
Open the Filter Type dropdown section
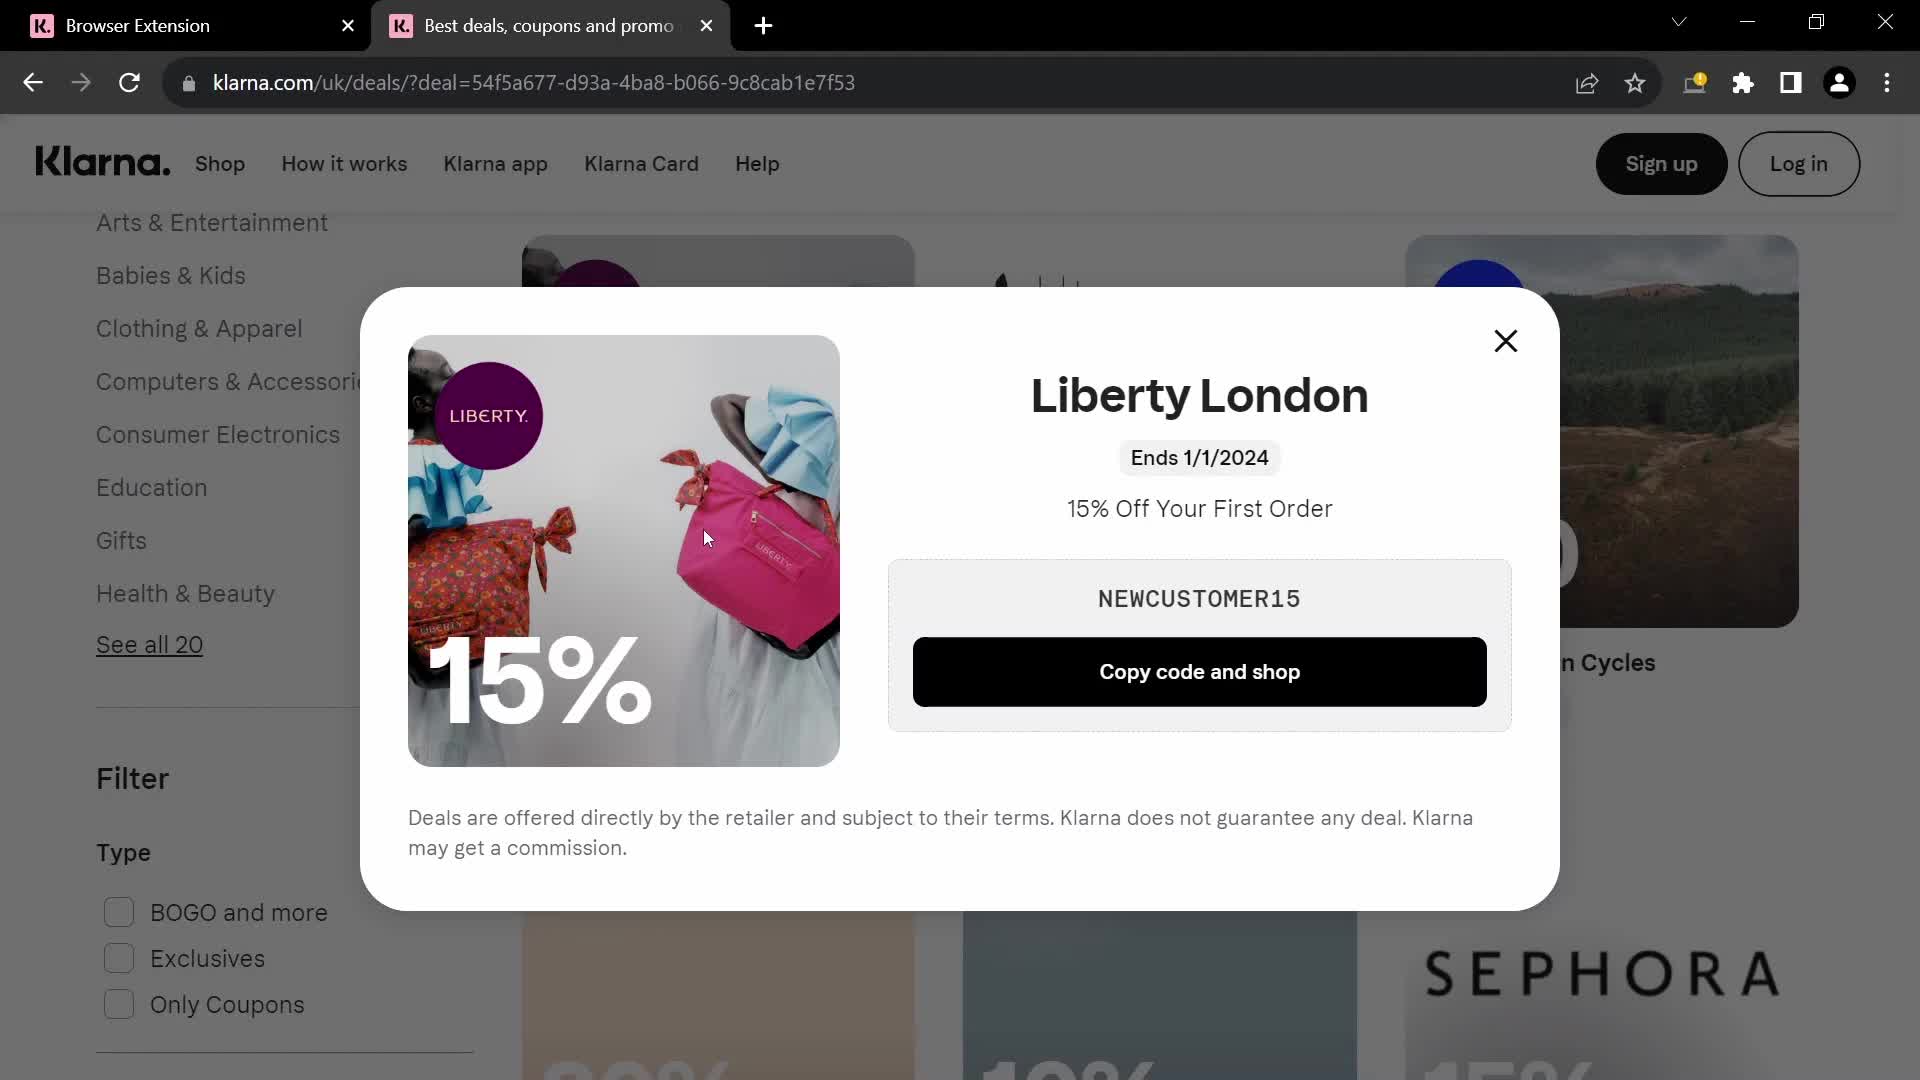124,853
